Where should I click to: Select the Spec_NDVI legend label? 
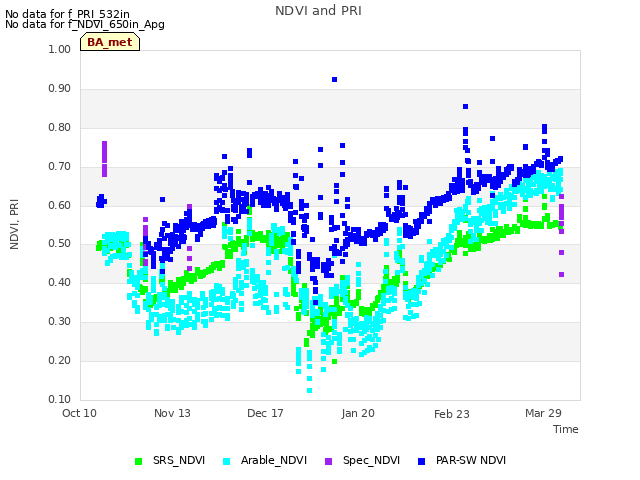click(x=371, y=460)
